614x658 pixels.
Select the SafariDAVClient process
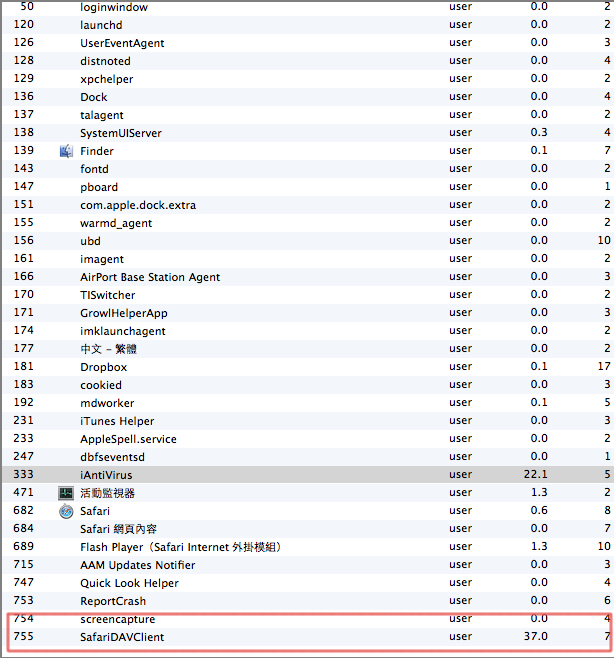click(122, 637)
